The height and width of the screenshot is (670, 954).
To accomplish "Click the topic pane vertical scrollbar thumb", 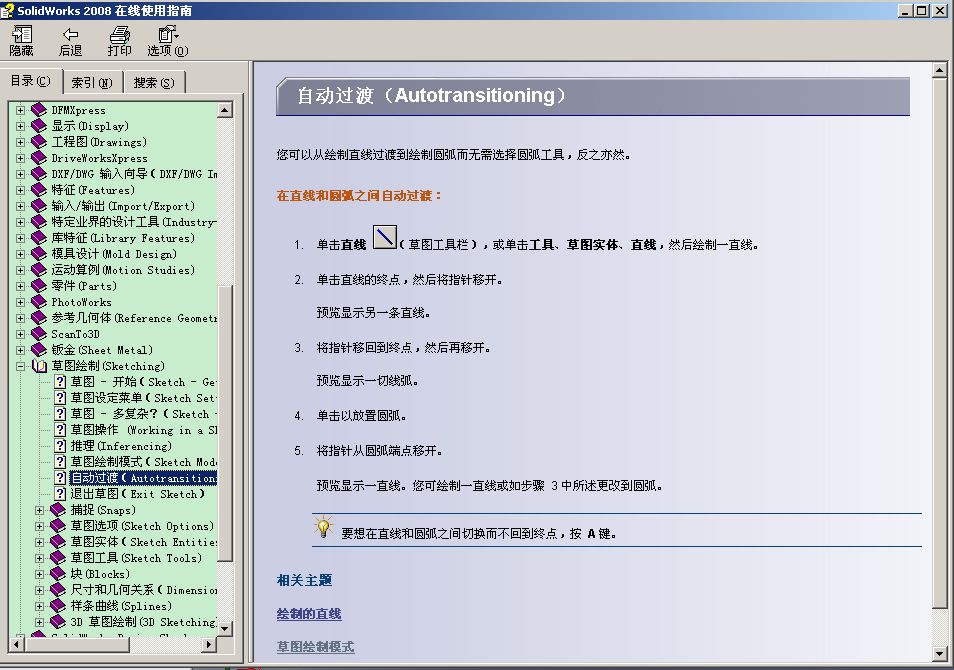I will pos(939,343).
